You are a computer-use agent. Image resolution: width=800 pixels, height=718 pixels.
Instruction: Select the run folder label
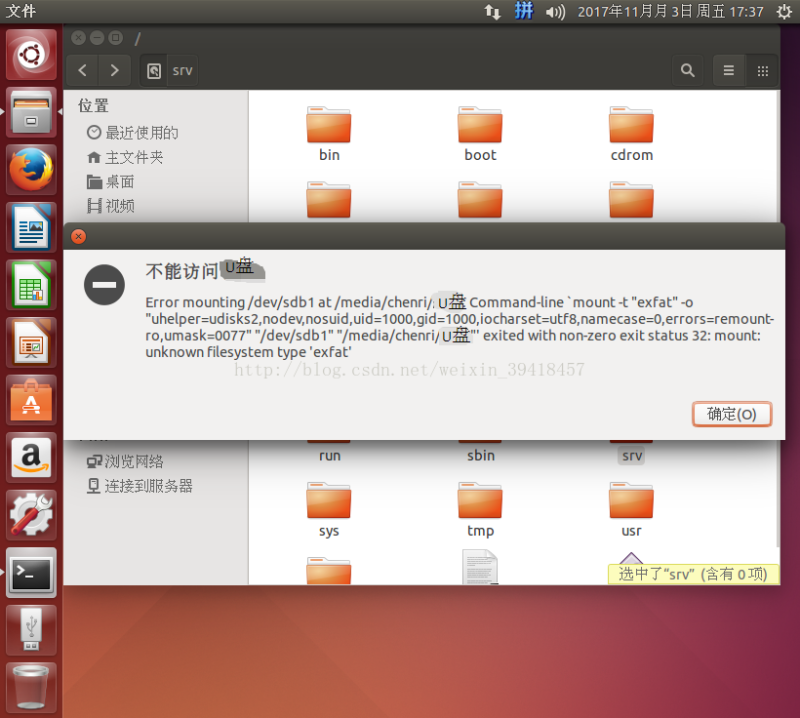tap(330, 456)
